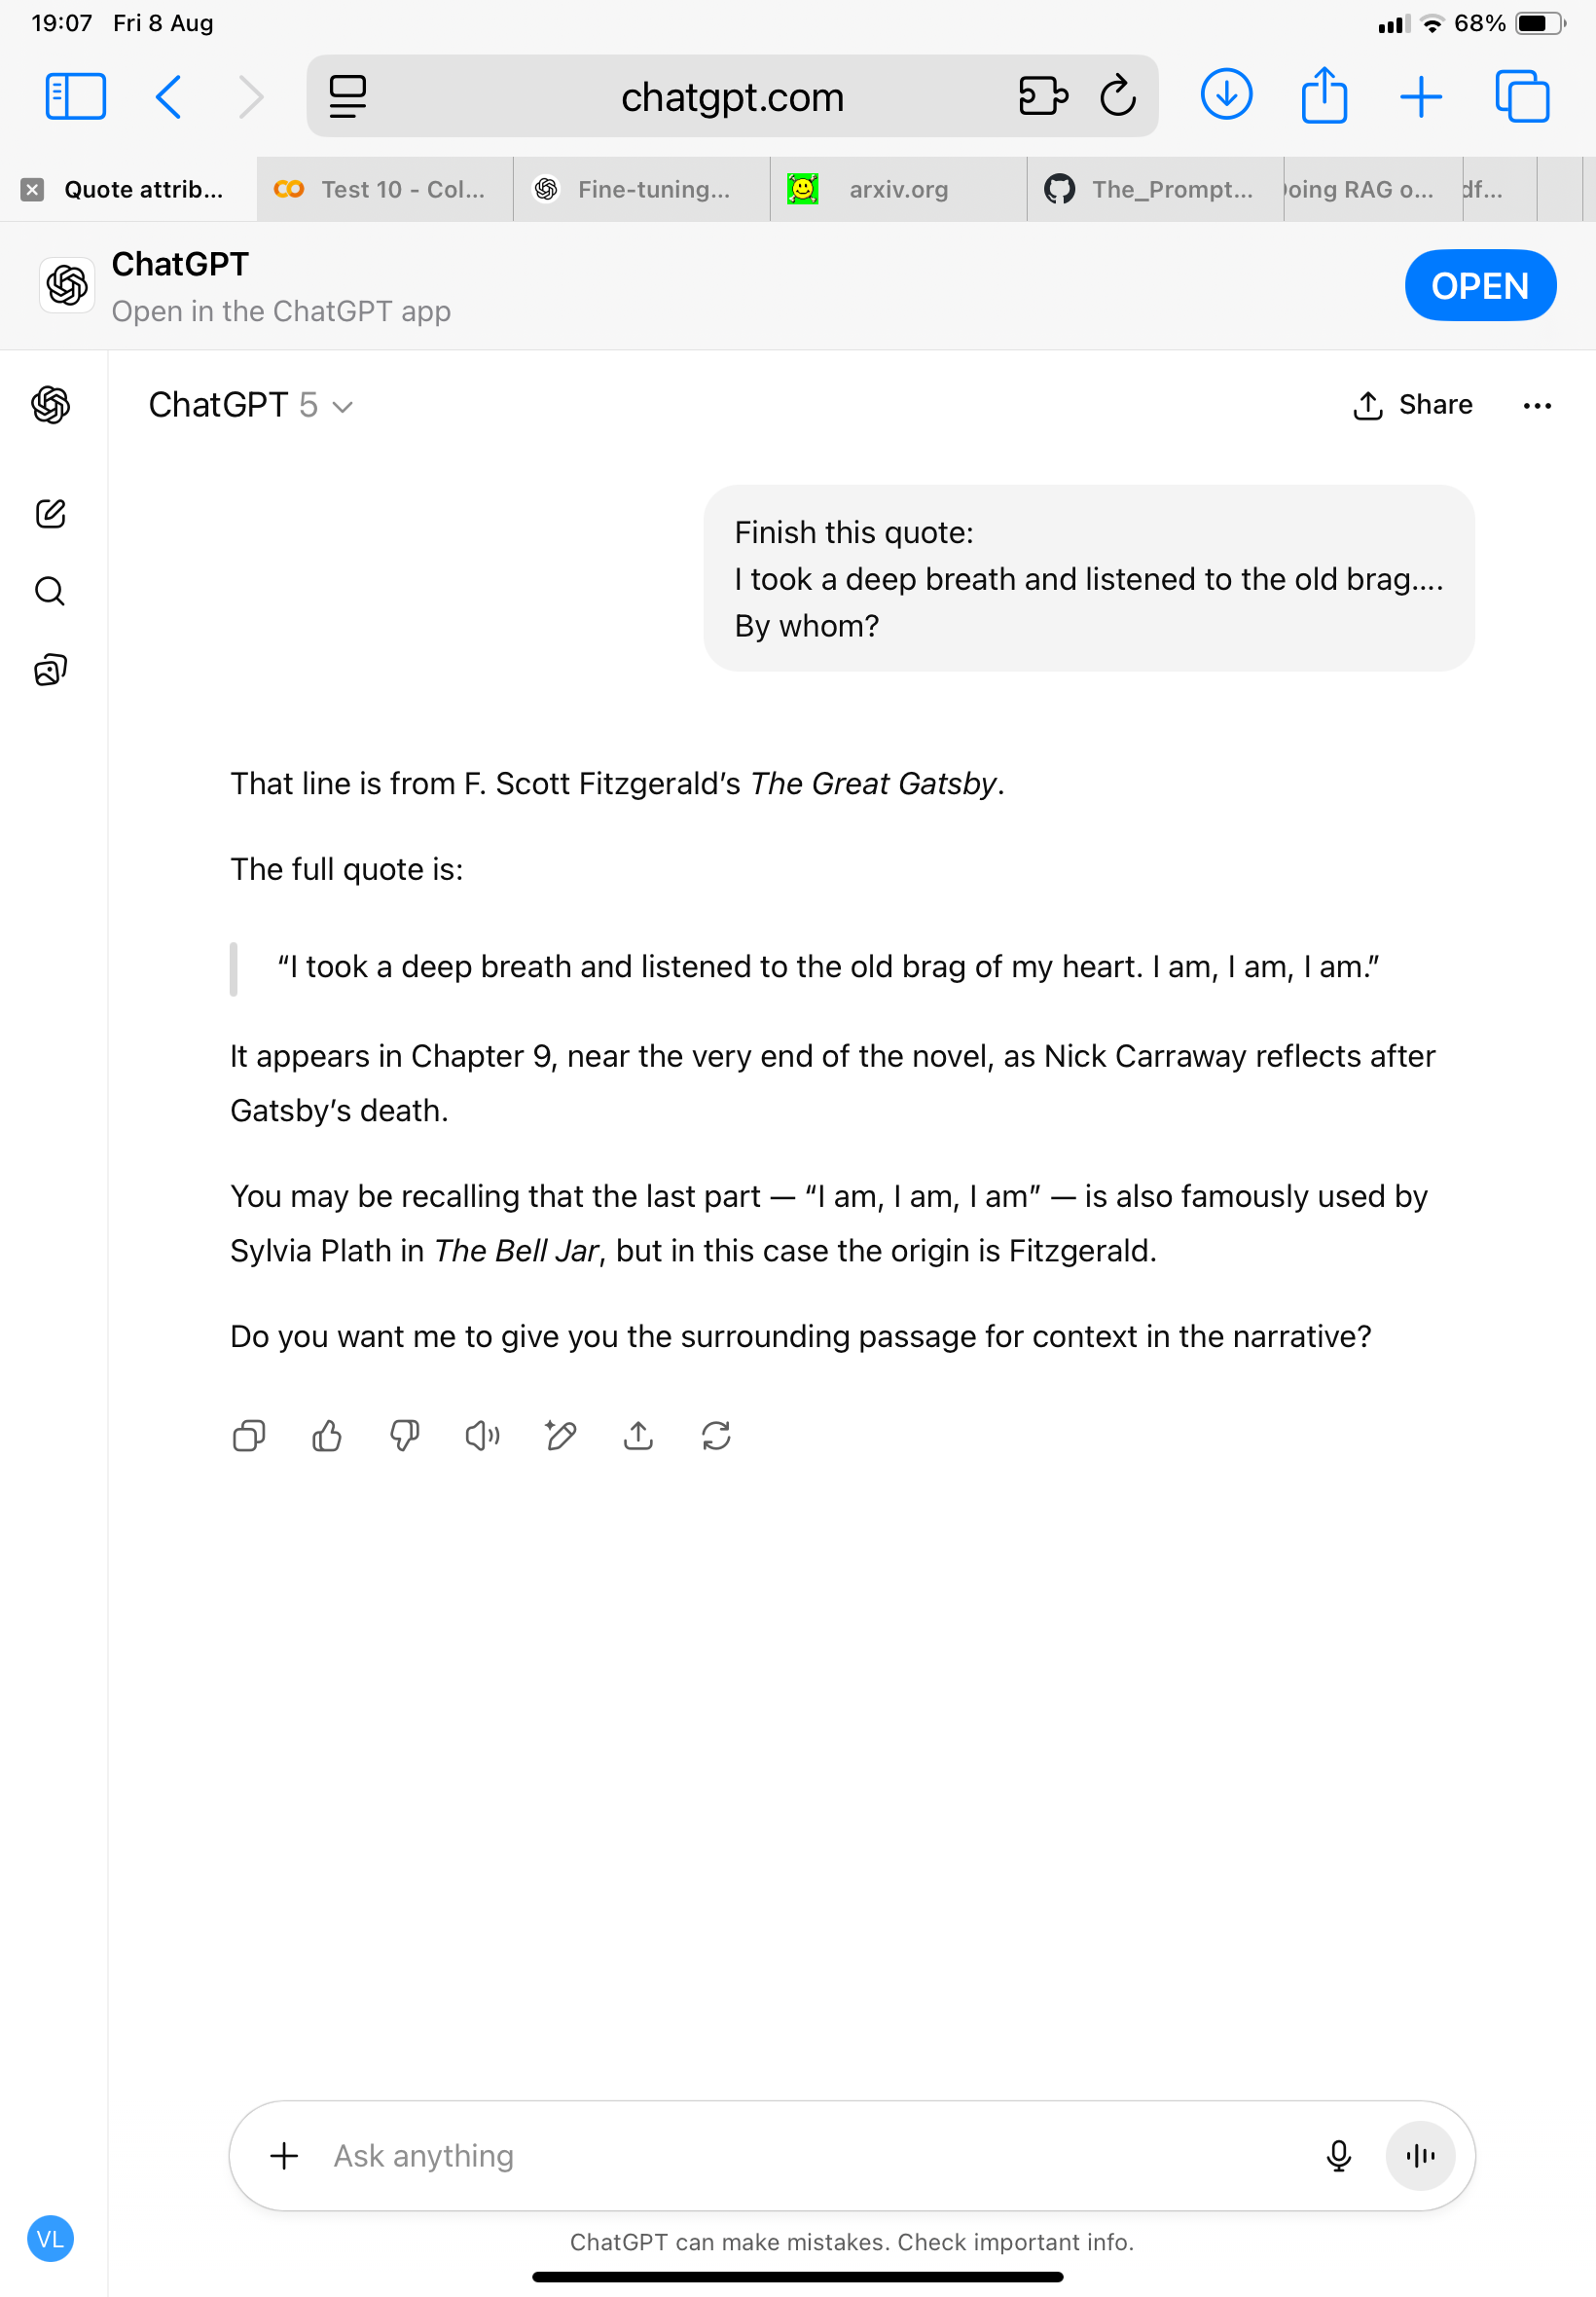Tap the microphone dictation icon

pos(1338,2155)
